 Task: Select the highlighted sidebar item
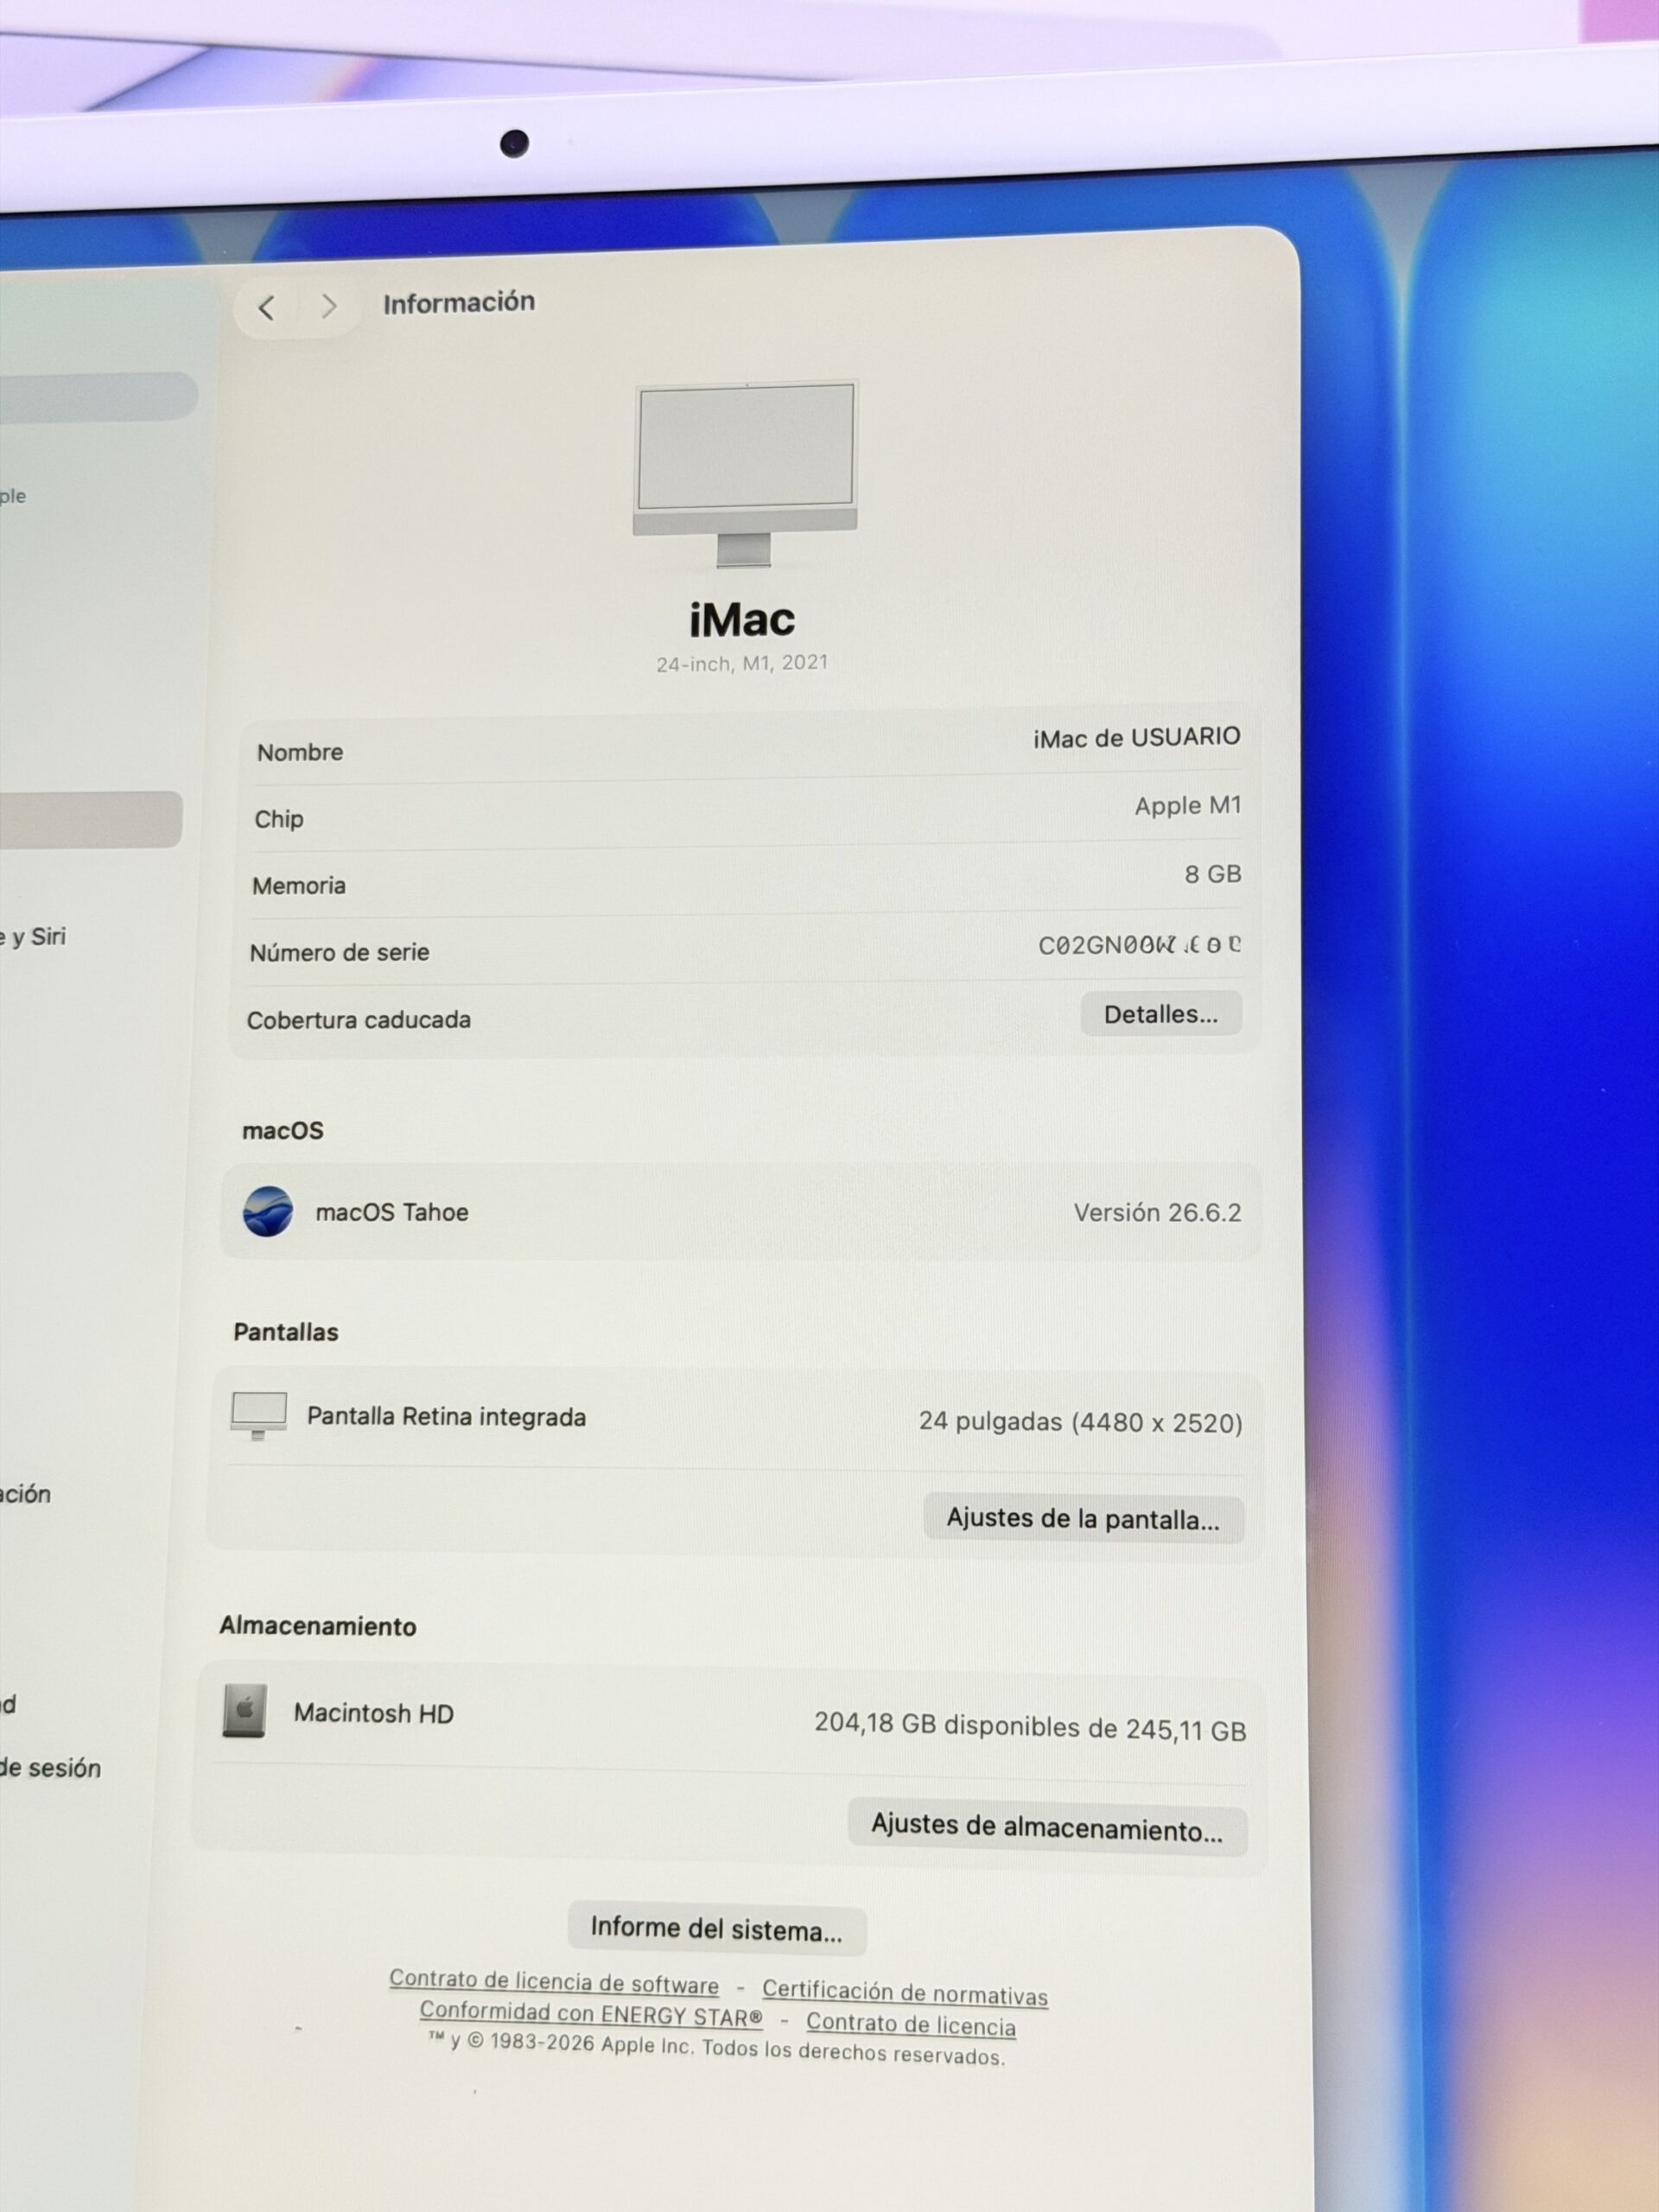(x=90, y=820)
